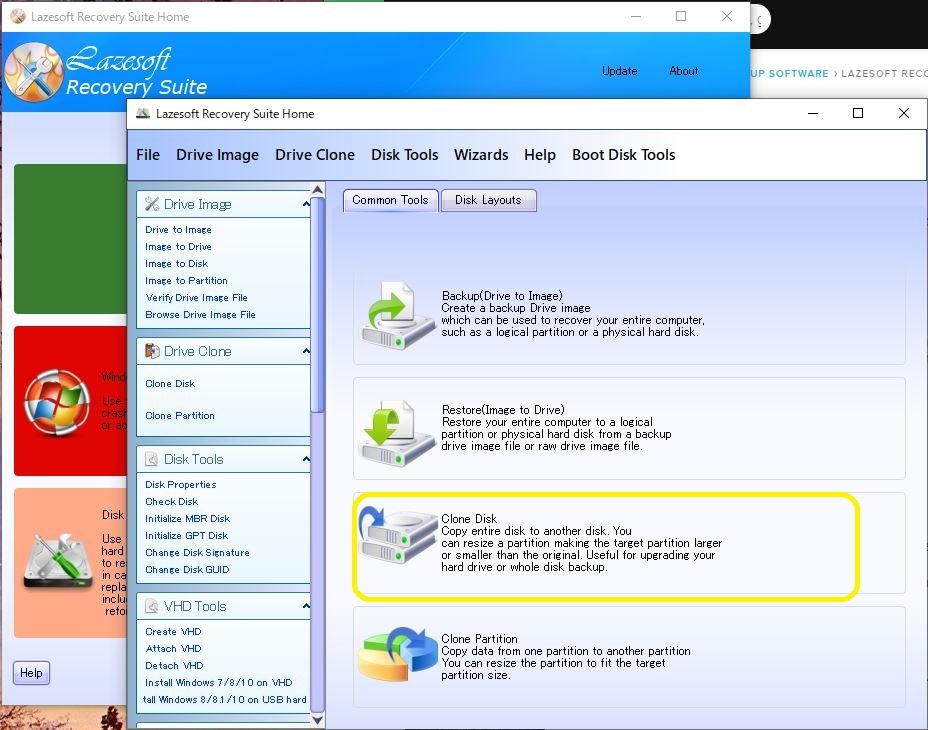Maximize the front Lazesoft window
The width and height of the screenshot is (928, 730).
(858, 113)
